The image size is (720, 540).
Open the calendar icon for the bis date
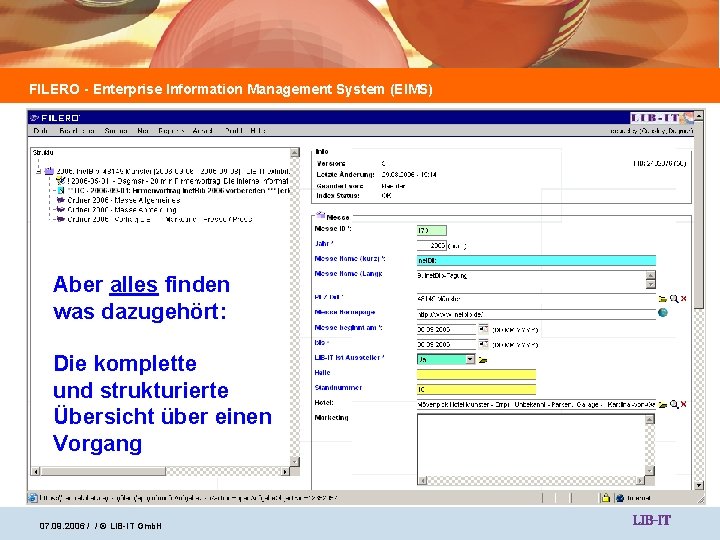483,344
